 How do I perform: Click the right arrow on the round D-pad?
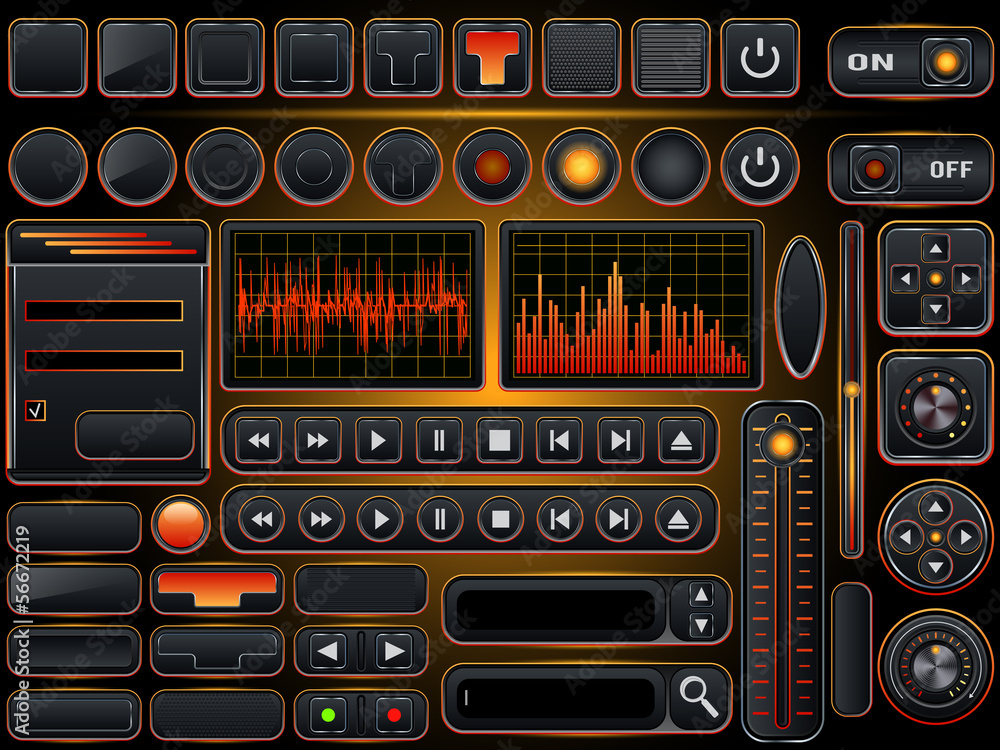(x=966, y=537)
